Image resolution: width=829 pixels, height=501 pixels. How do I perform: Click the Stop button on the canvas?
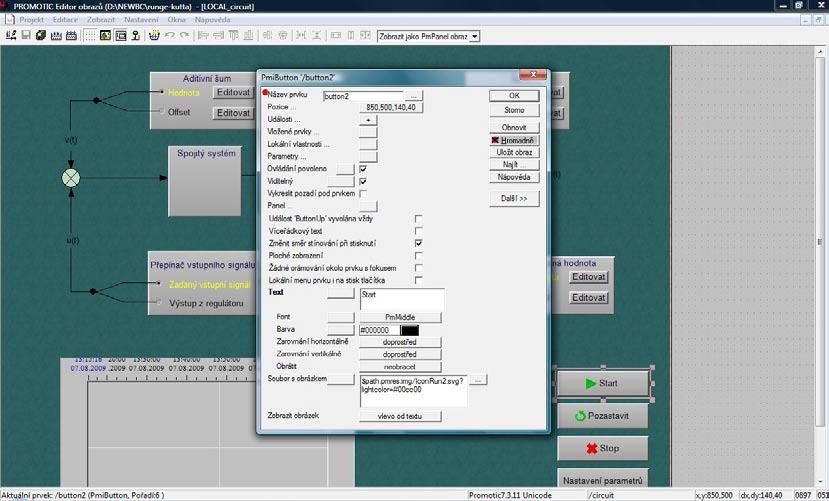(603, 448)
